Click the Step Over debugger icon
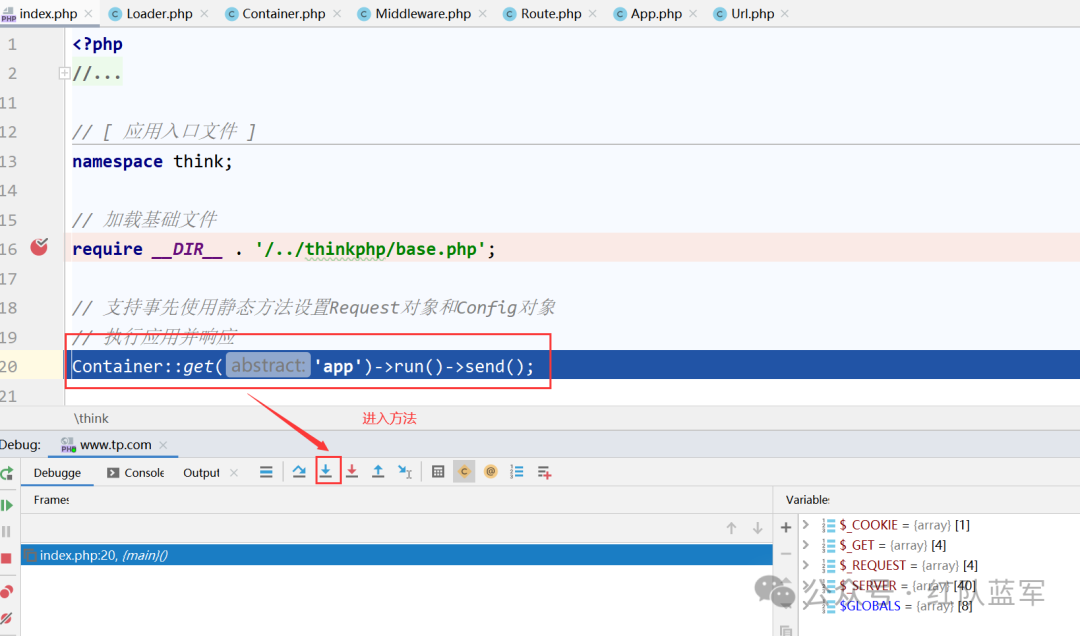The width and height of the screenshot is (1080, 636). click(299, 472)
